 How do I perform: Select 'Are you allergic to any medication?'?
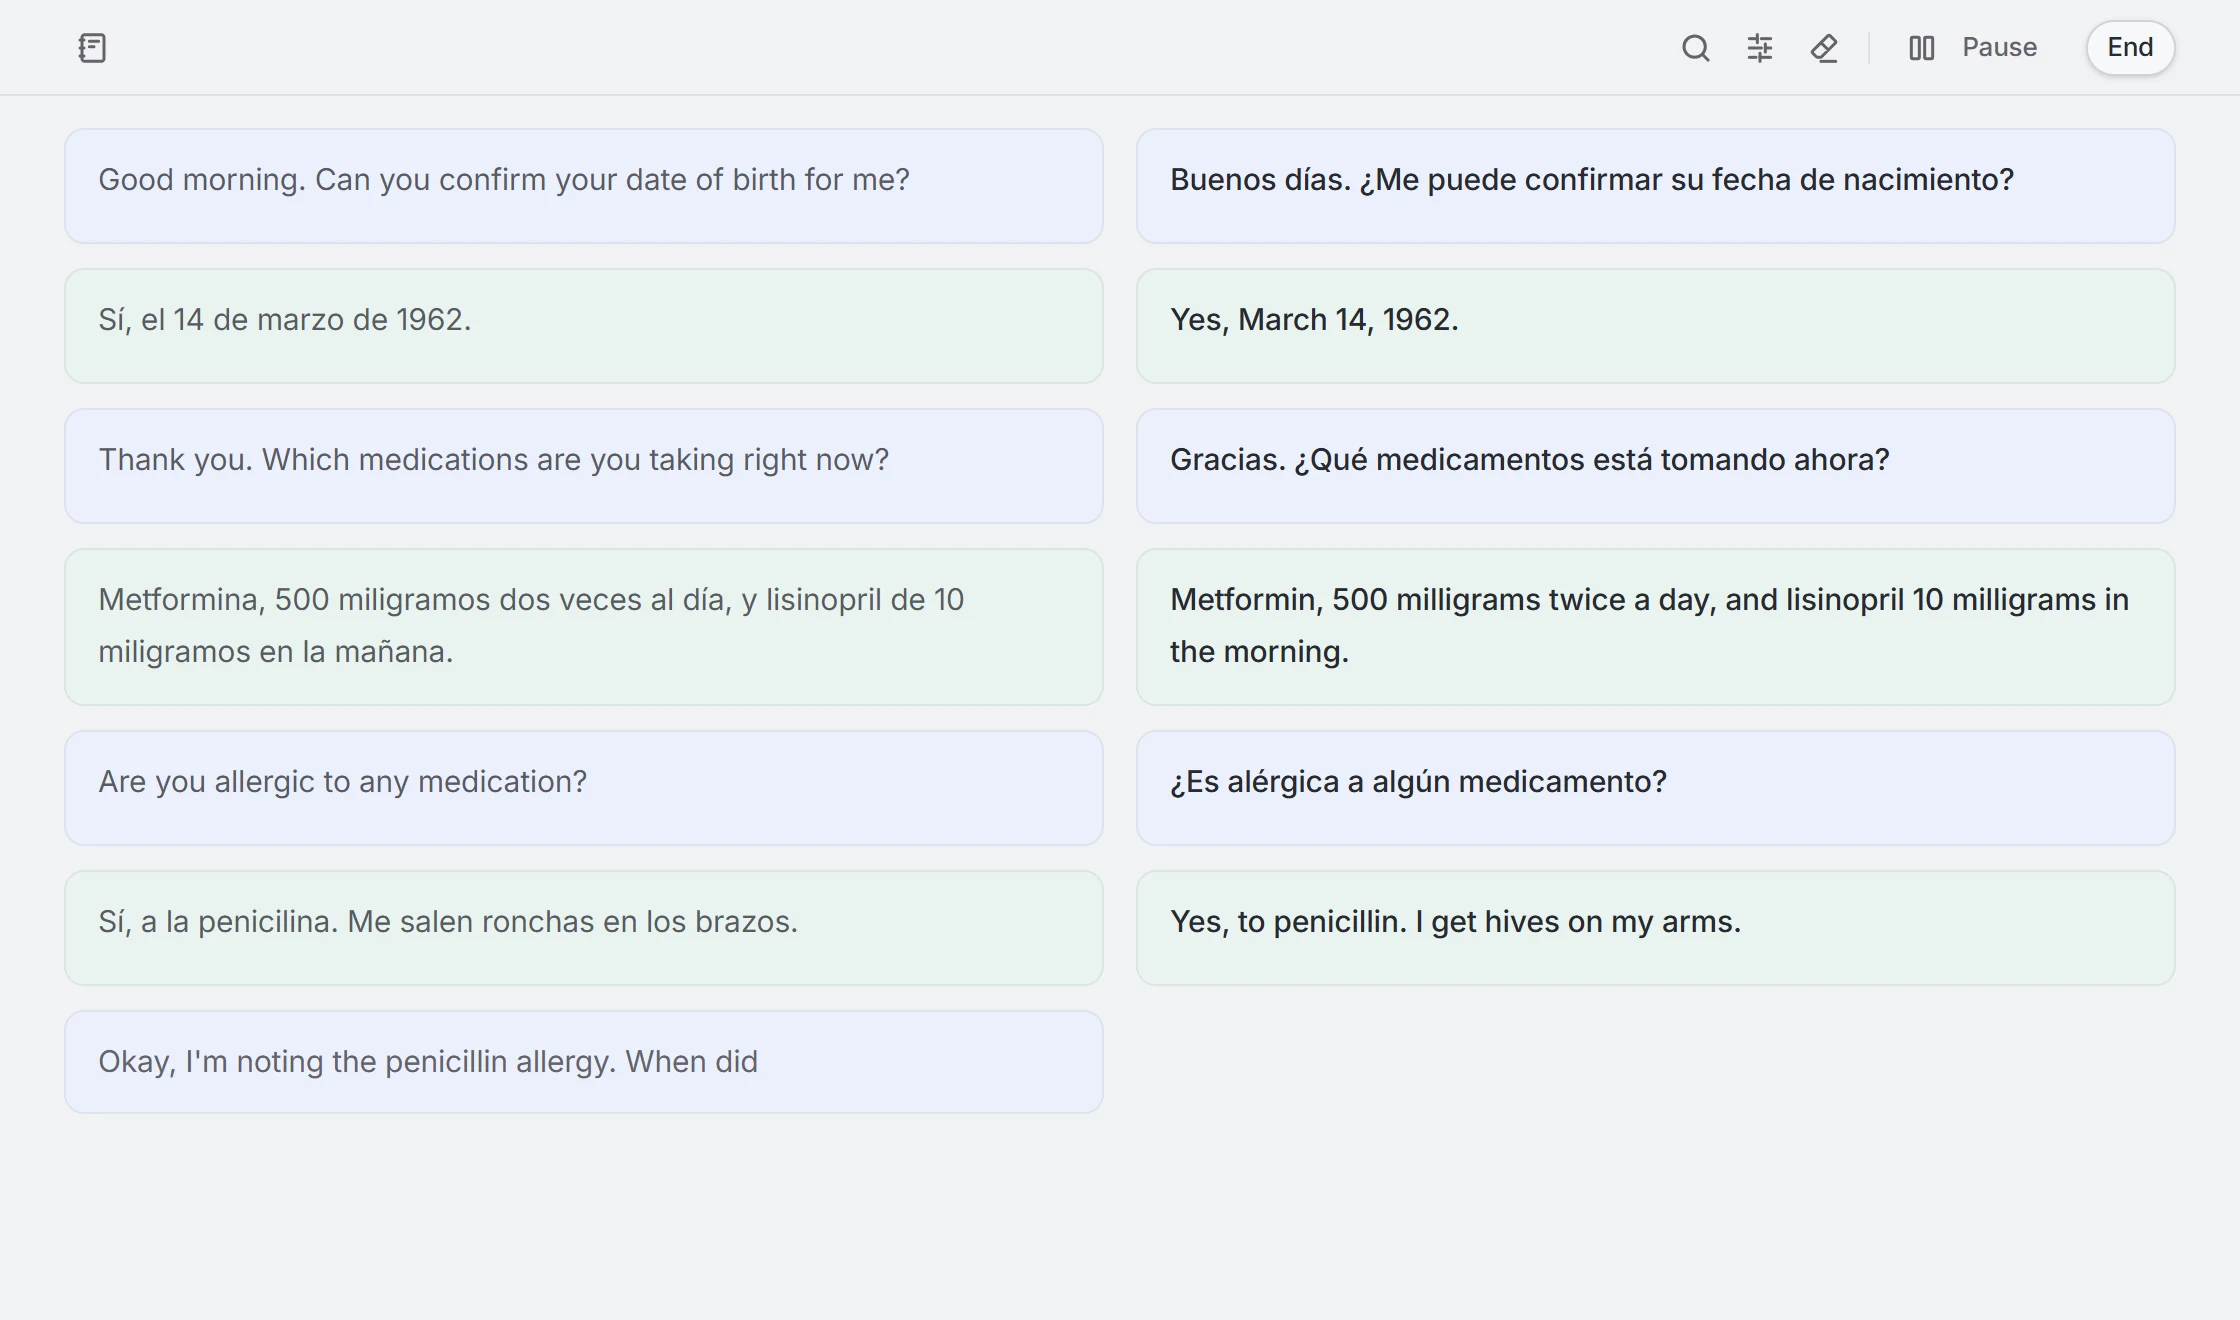(584, 788)
